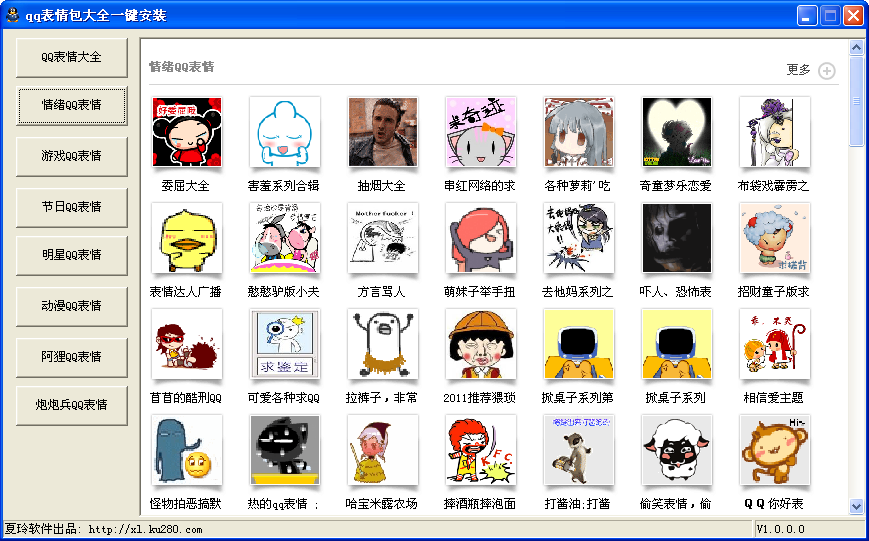The width and height of the screenshot is (869, 541).
Task: Expand more packs with the 更多 plus icon
Action: pos(827,71)
